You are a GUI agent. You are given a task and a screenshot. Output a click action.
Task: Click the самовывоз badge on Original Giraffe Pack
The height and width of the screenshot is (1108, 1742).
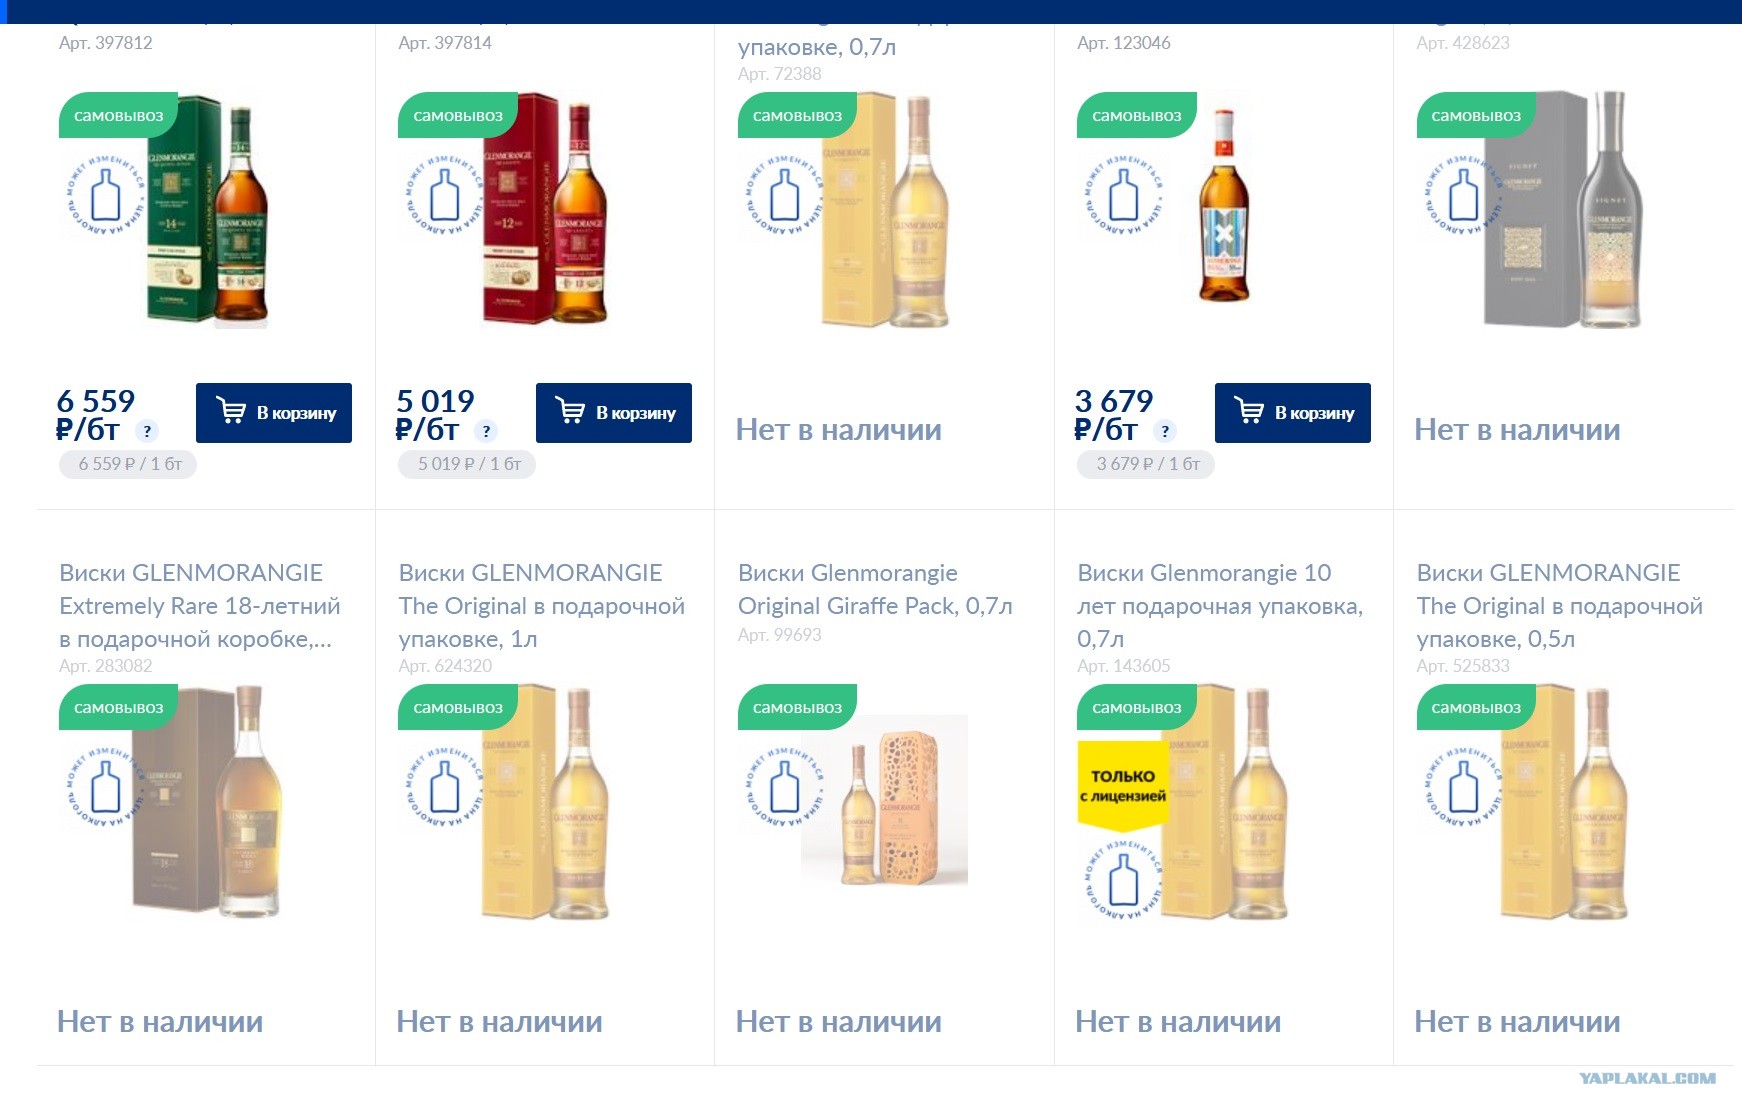797,708
